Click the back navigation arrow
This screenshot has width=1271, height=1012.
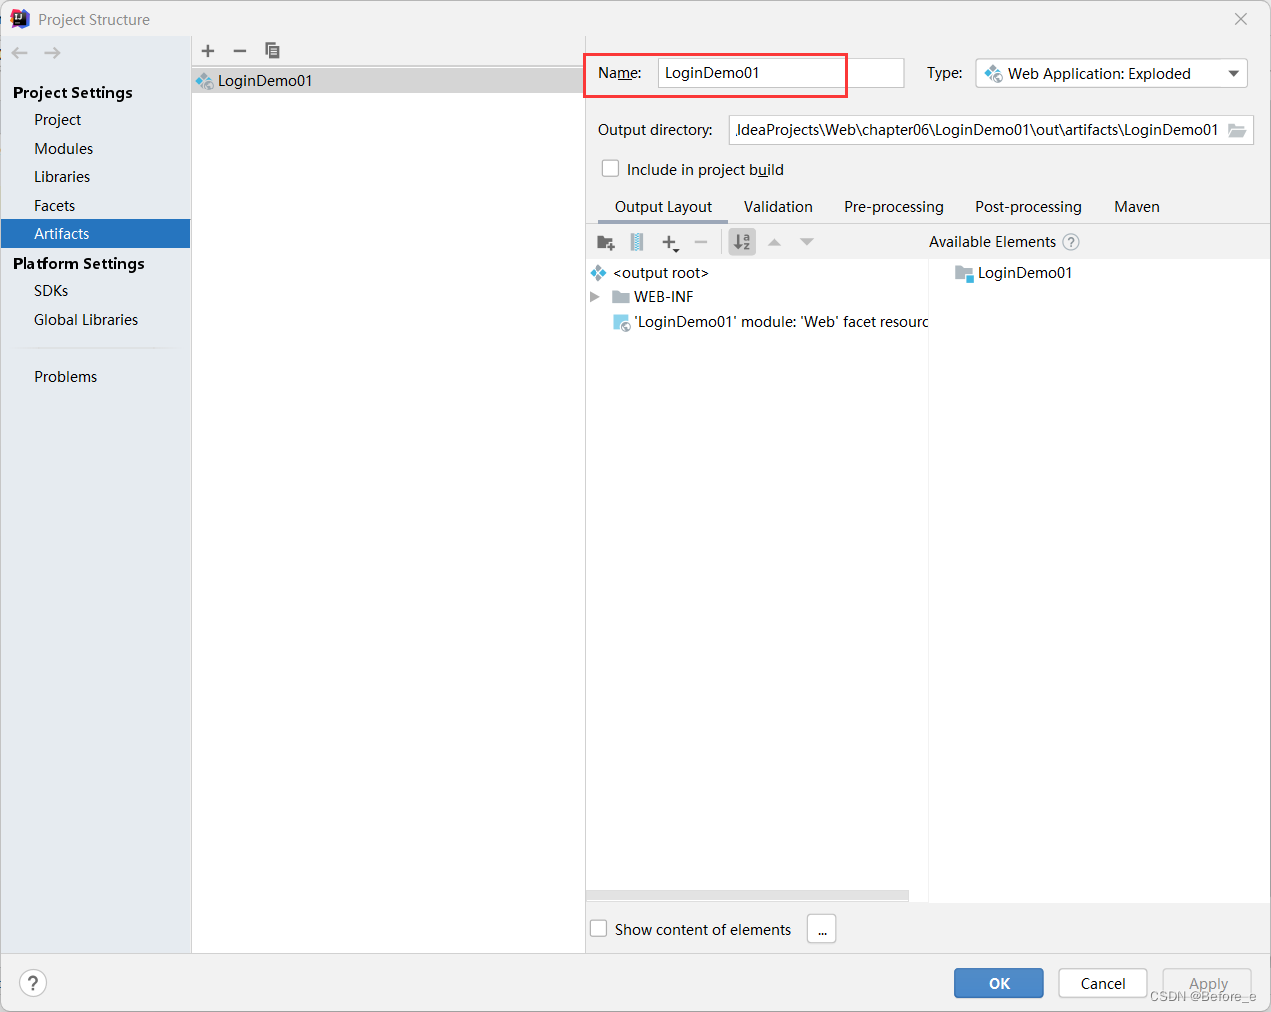pyautogui.click(x=20, y=53)
